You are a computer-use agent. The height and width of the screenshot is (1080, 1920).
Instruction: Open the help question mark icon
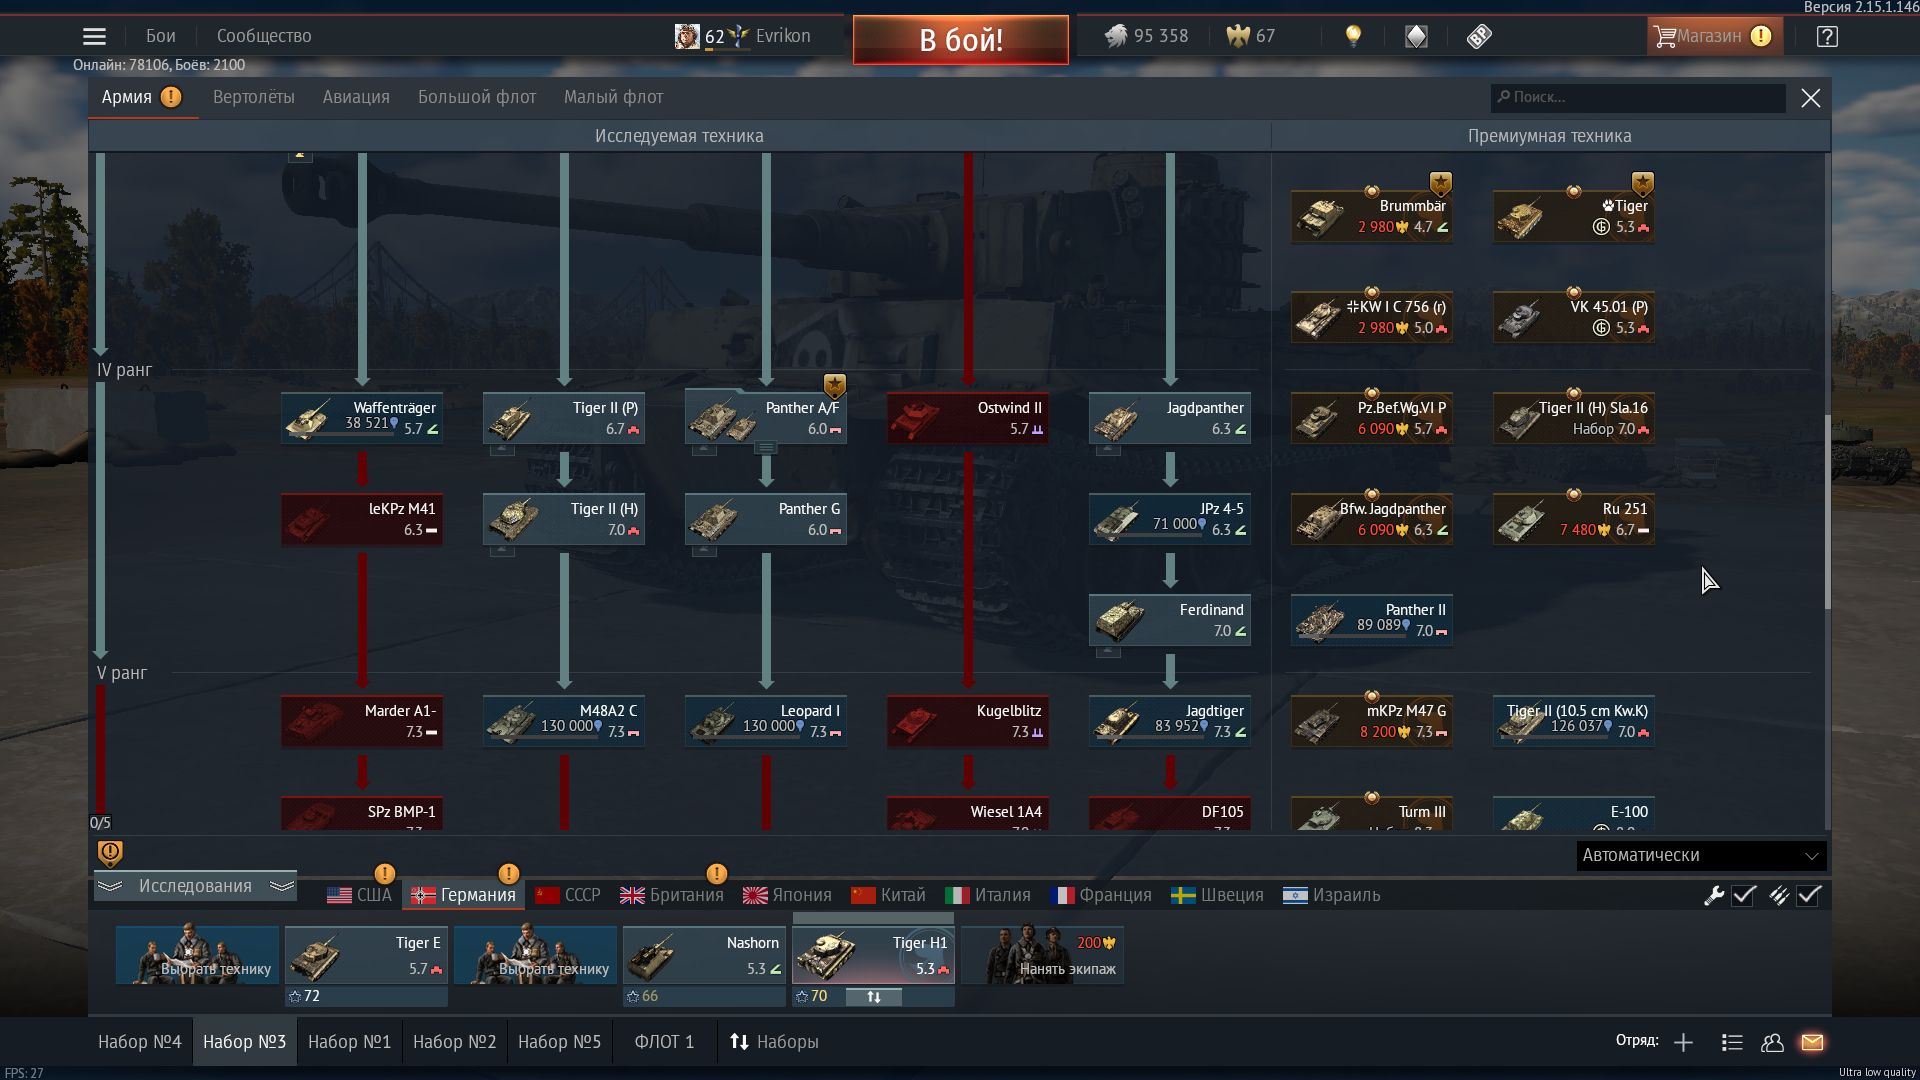click(1827, 37)
